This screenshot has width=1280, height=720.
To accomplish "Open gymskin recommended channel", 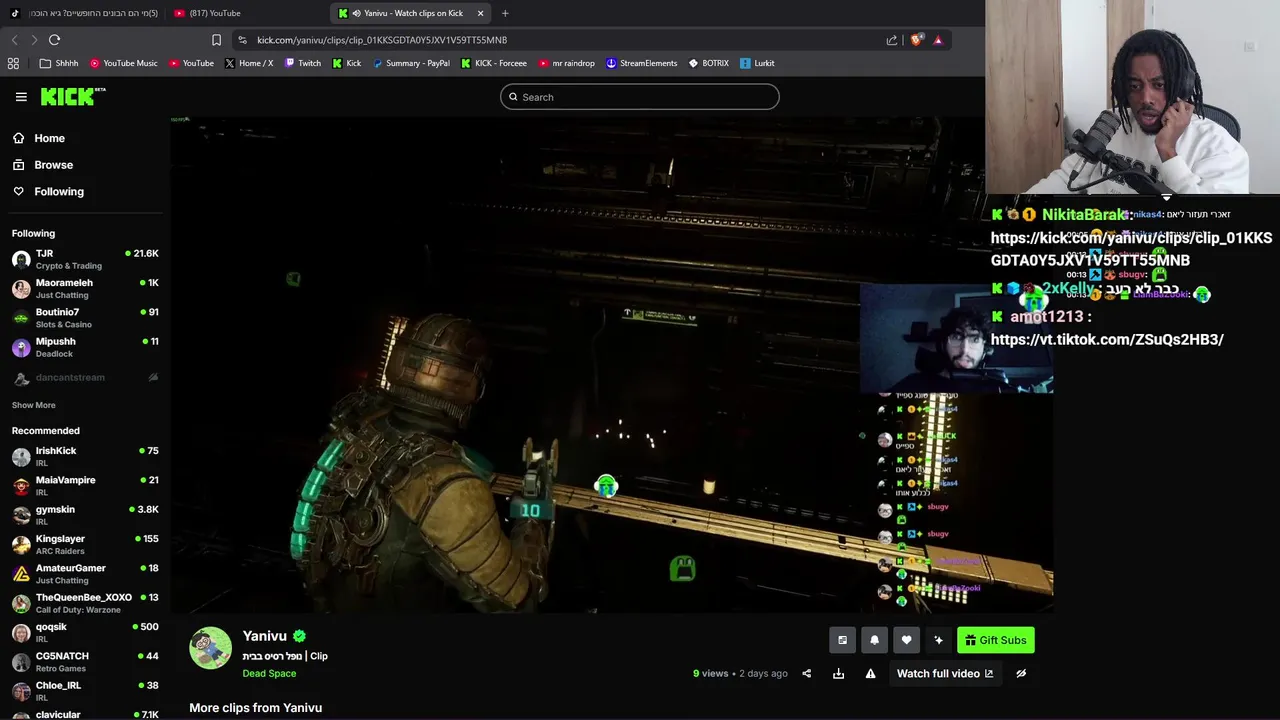I will point(85,515).
